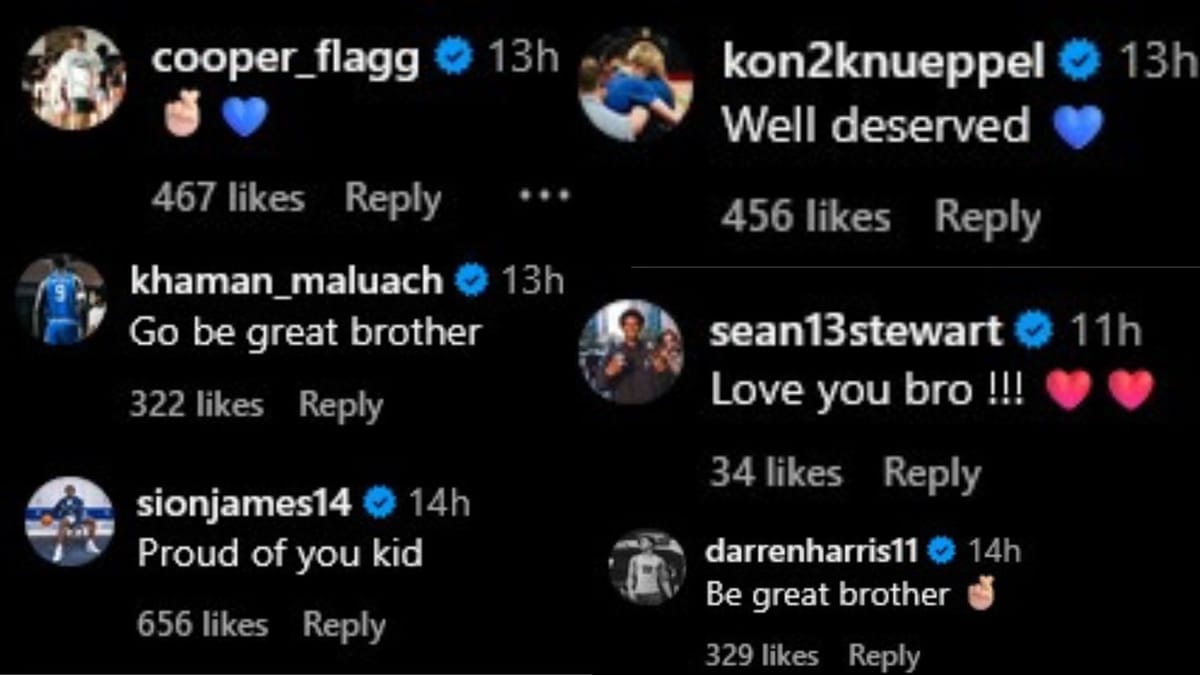Open more options on cooper_flagg's comment
The image size is (1200, 675).
[544, 197]
